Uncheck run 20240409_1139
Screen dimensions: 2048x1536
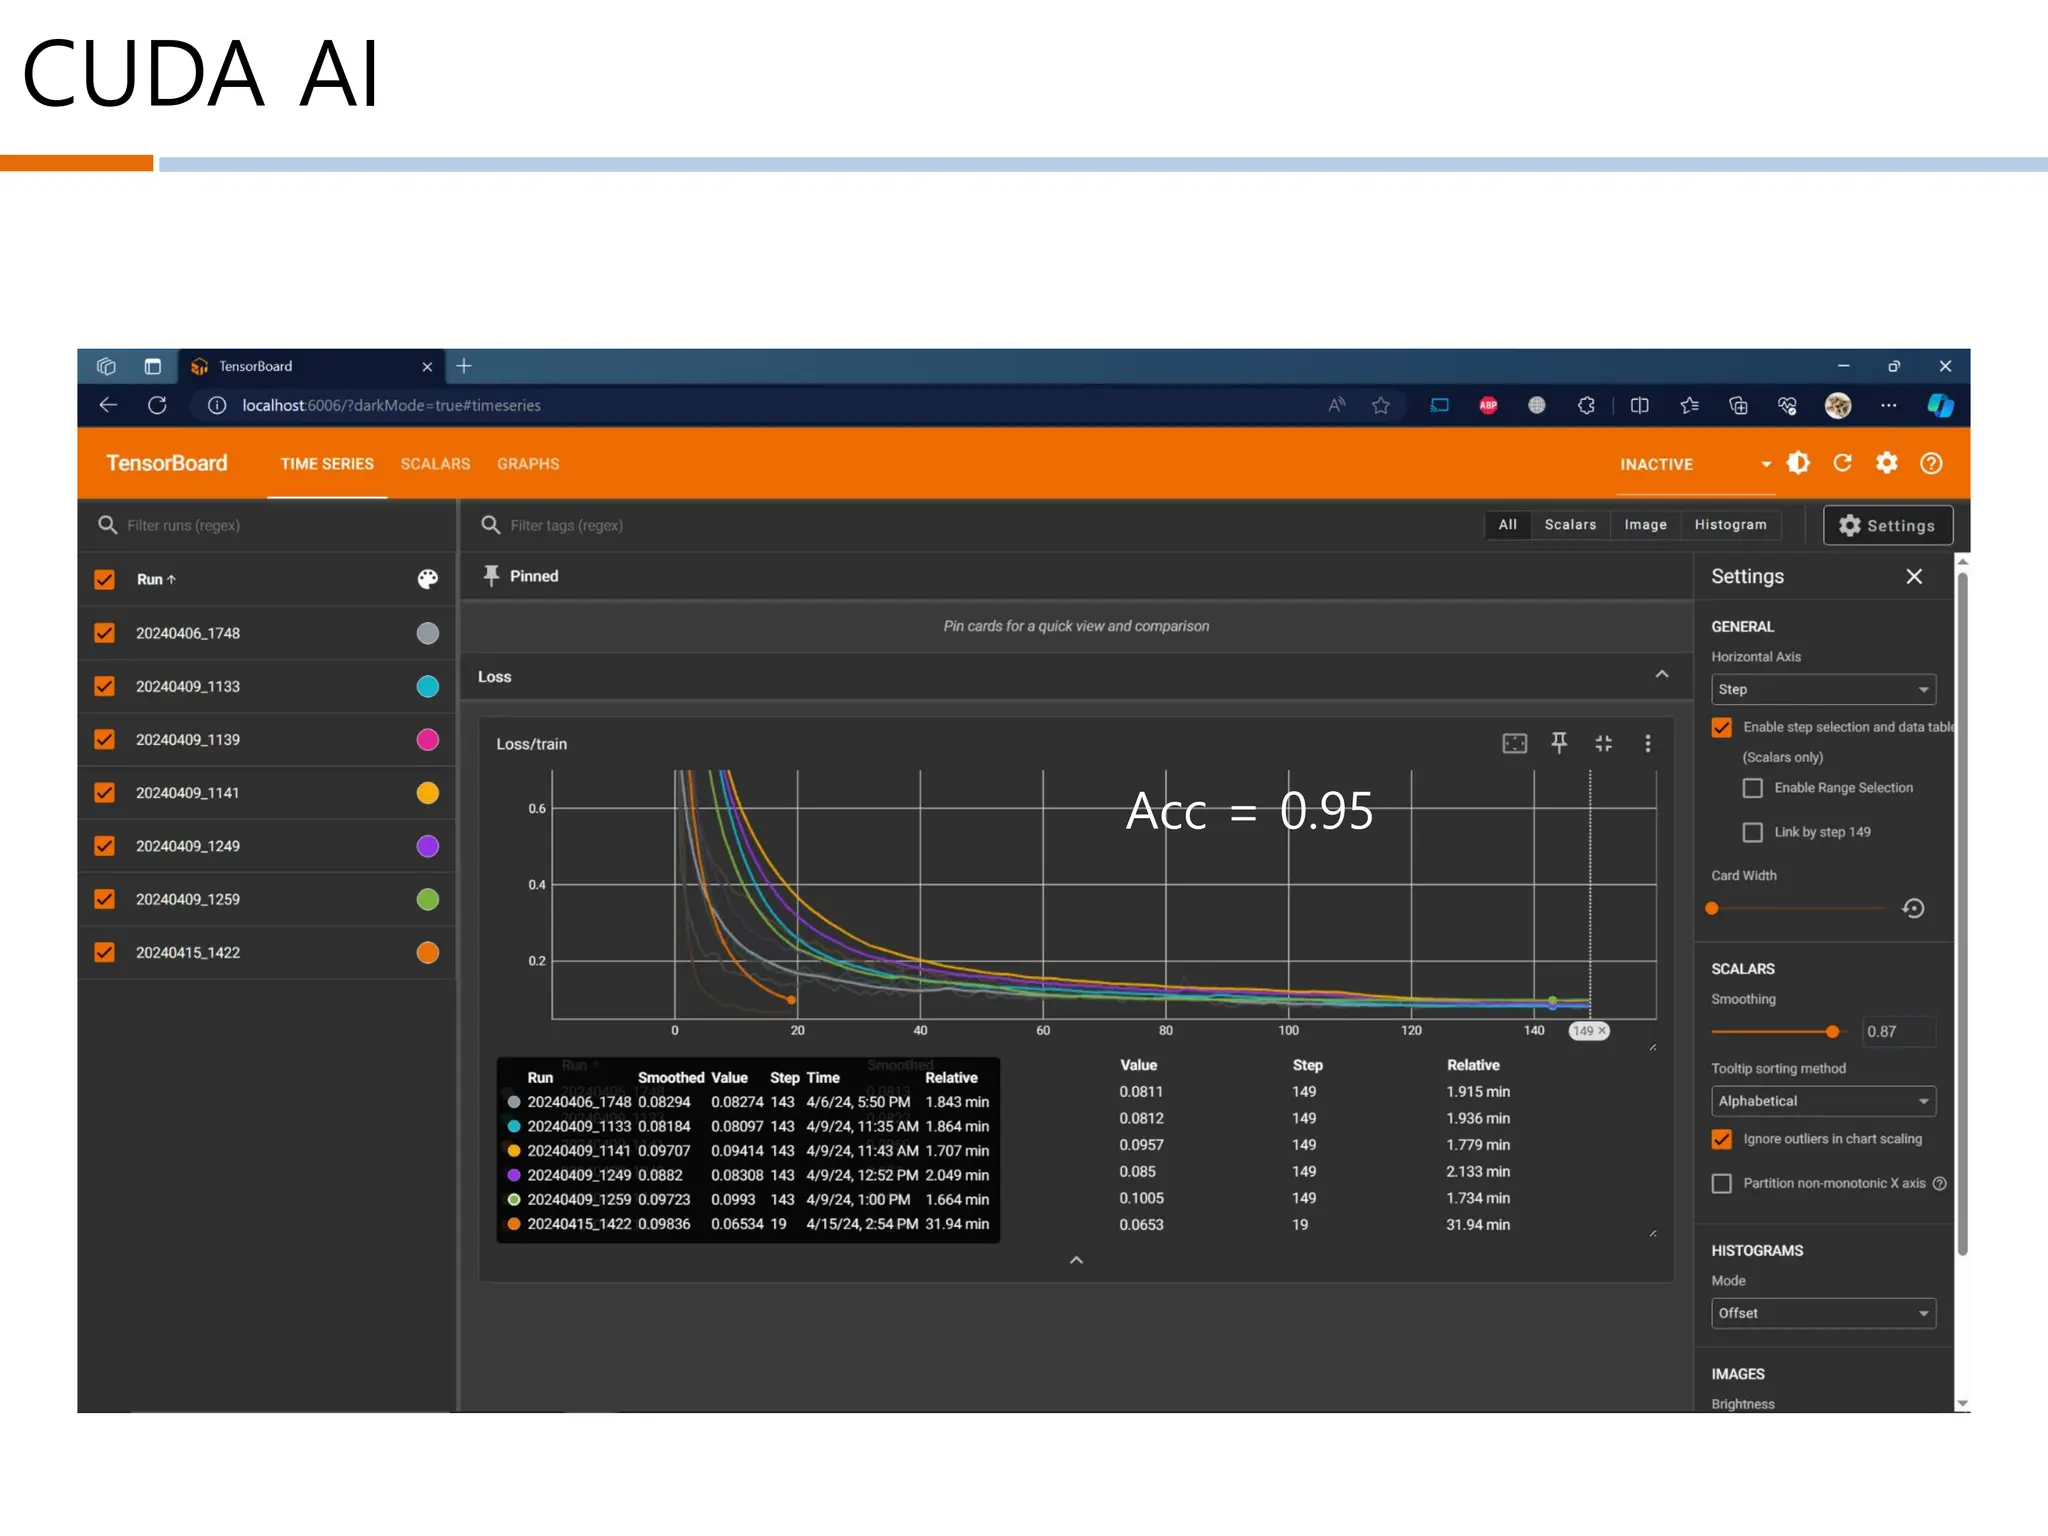104,739
